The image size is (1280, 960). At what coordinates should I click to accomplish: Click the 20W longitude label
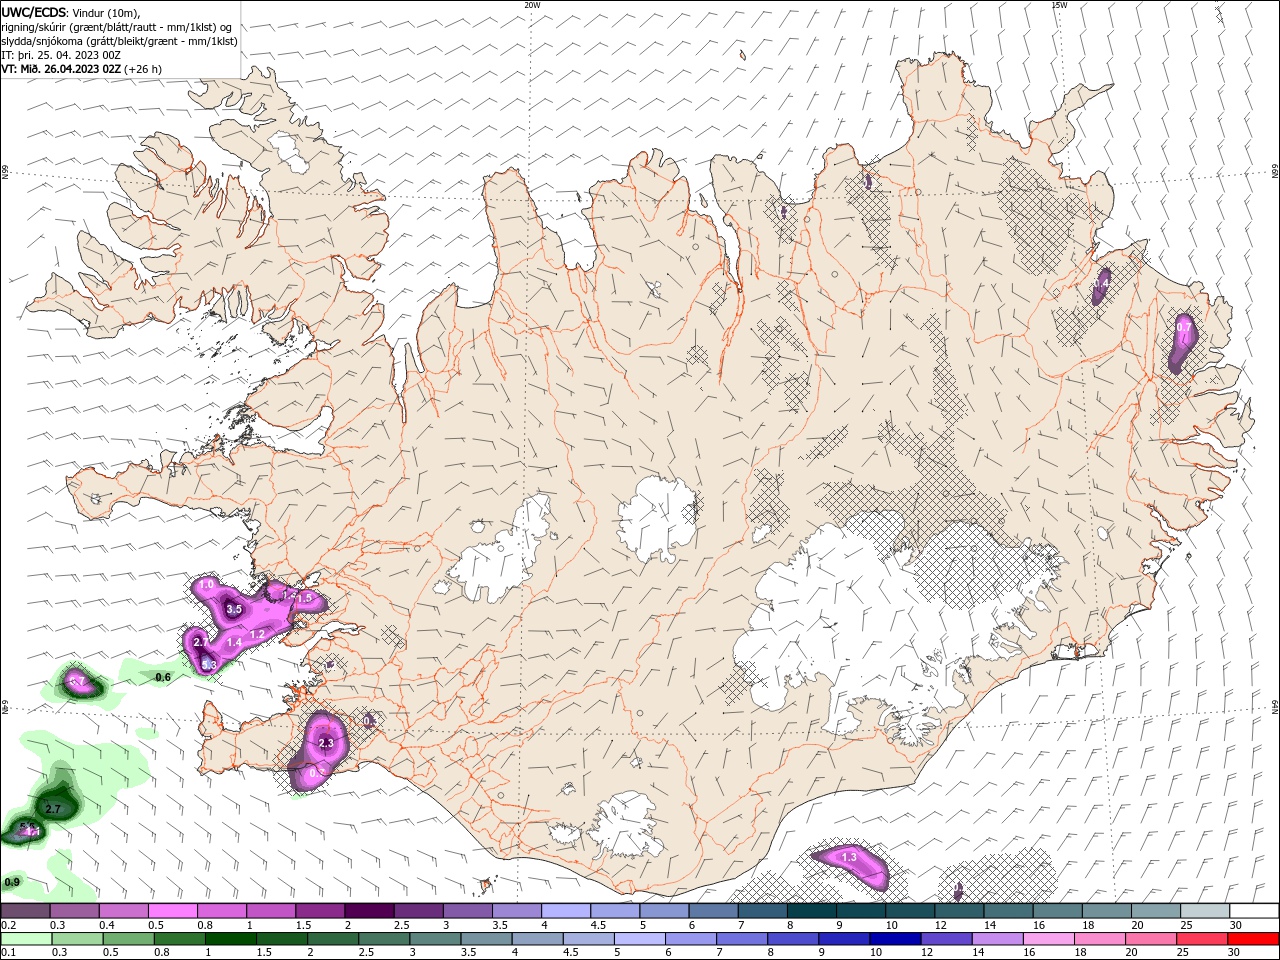pyautogui.click(x=532, y=5)
